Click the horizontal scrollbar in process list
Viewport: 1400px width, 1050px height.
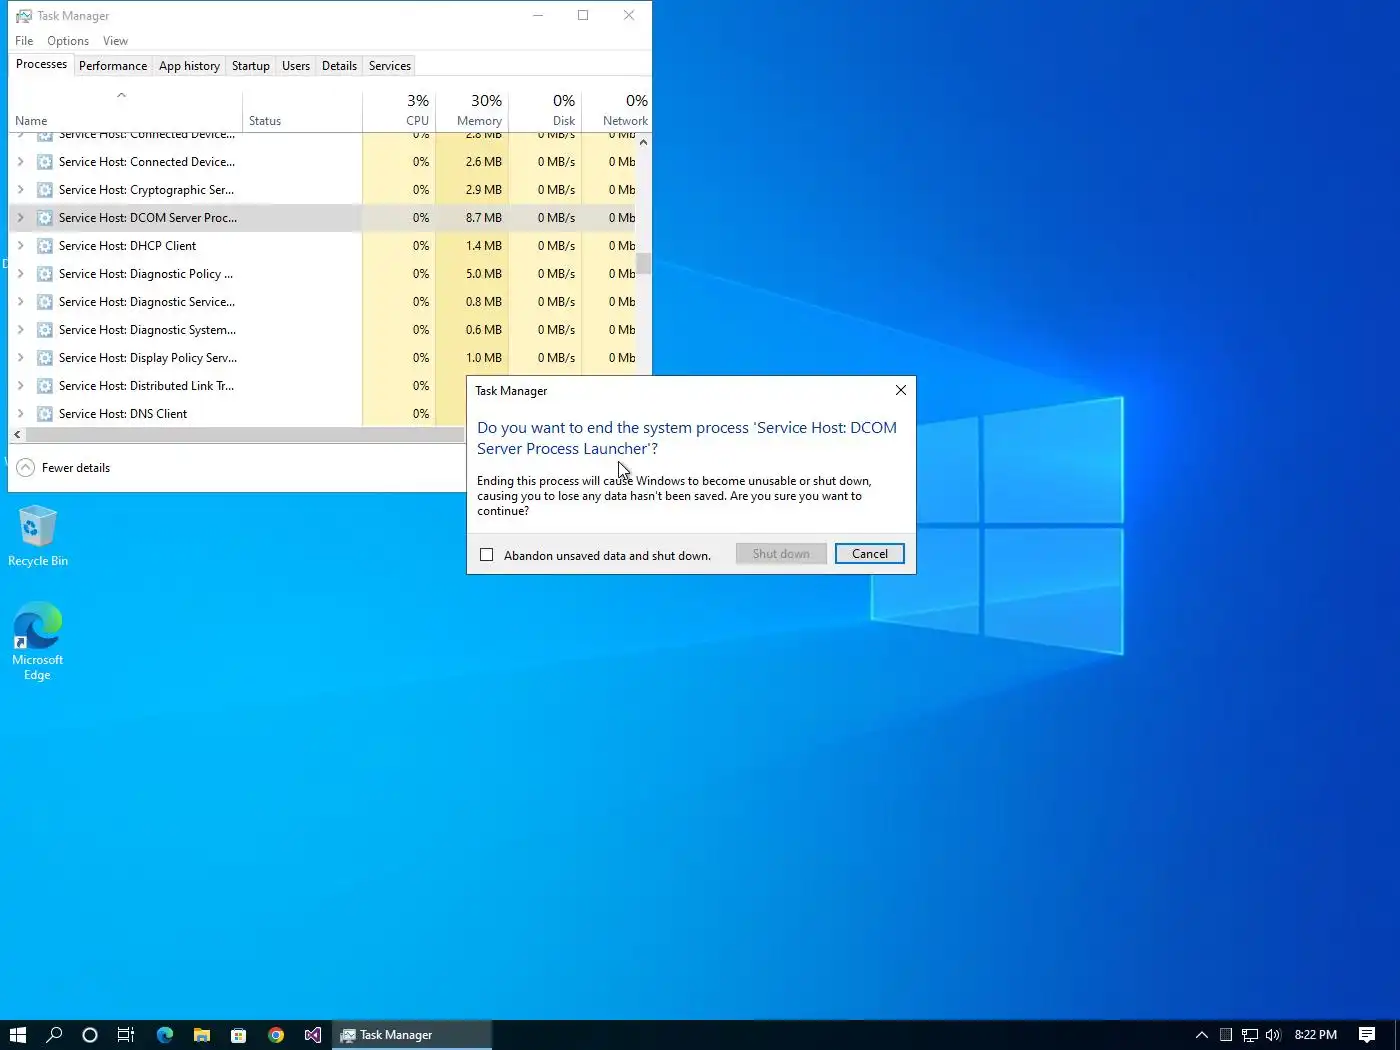pos(245,435)
